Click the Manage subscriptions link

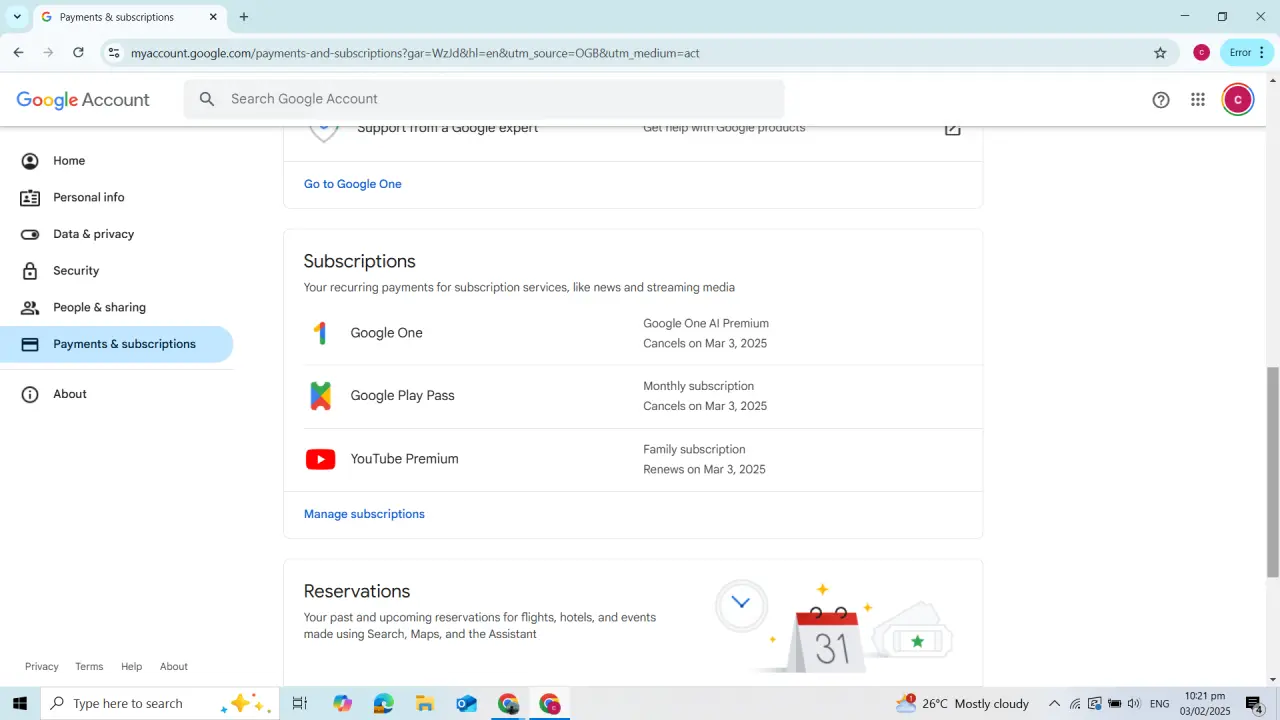[x=364, y=514]
